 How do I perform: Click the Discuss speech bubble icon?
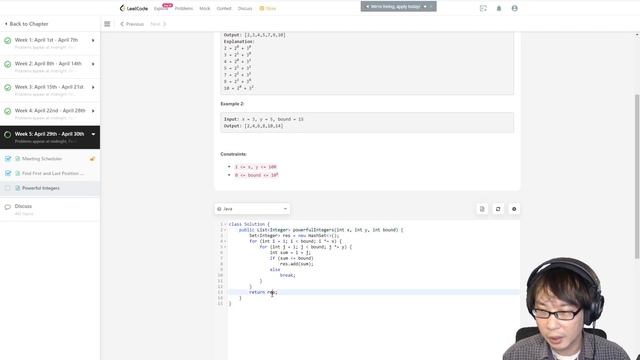point(7,207)
